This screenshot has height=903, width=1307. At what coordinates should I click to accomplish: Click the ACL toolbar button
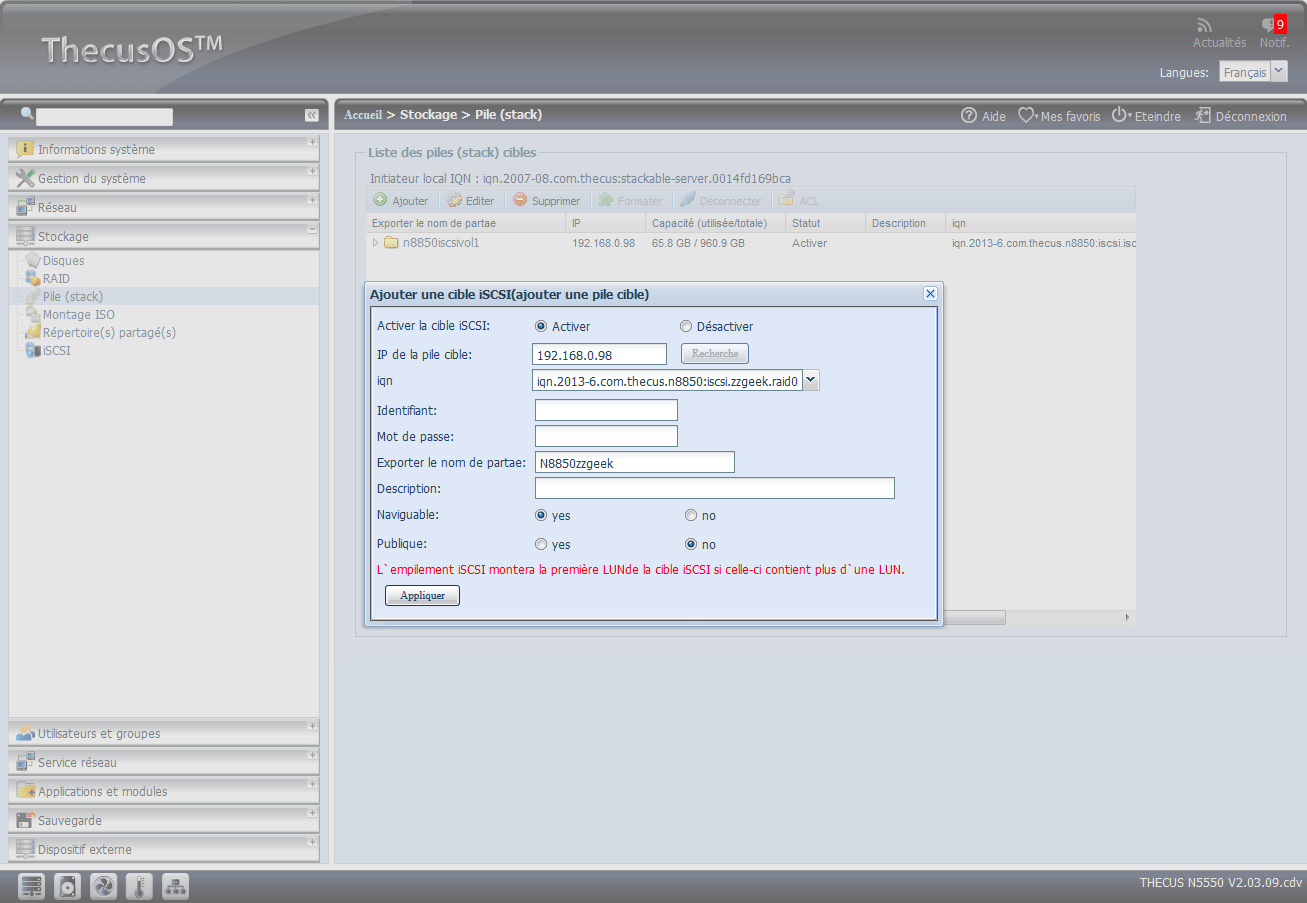click(x=799, y=200)
